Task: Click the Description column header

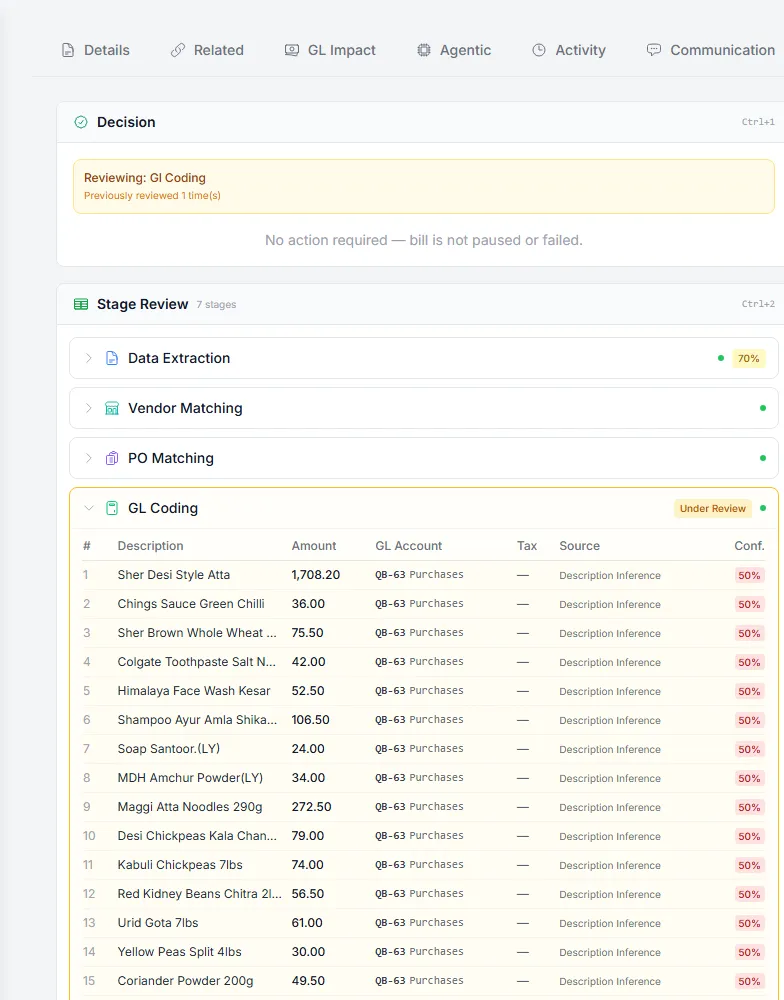Action: tap(151, 546)
